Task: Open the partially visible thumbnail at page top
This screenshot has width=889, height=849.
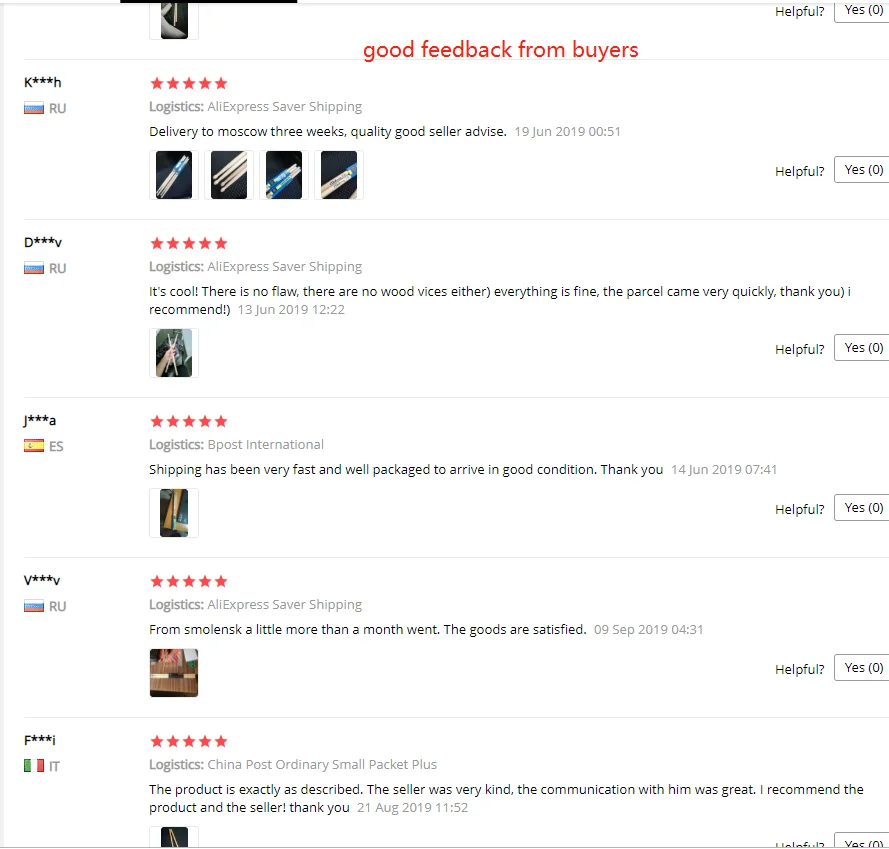Action: click(173, 20)
